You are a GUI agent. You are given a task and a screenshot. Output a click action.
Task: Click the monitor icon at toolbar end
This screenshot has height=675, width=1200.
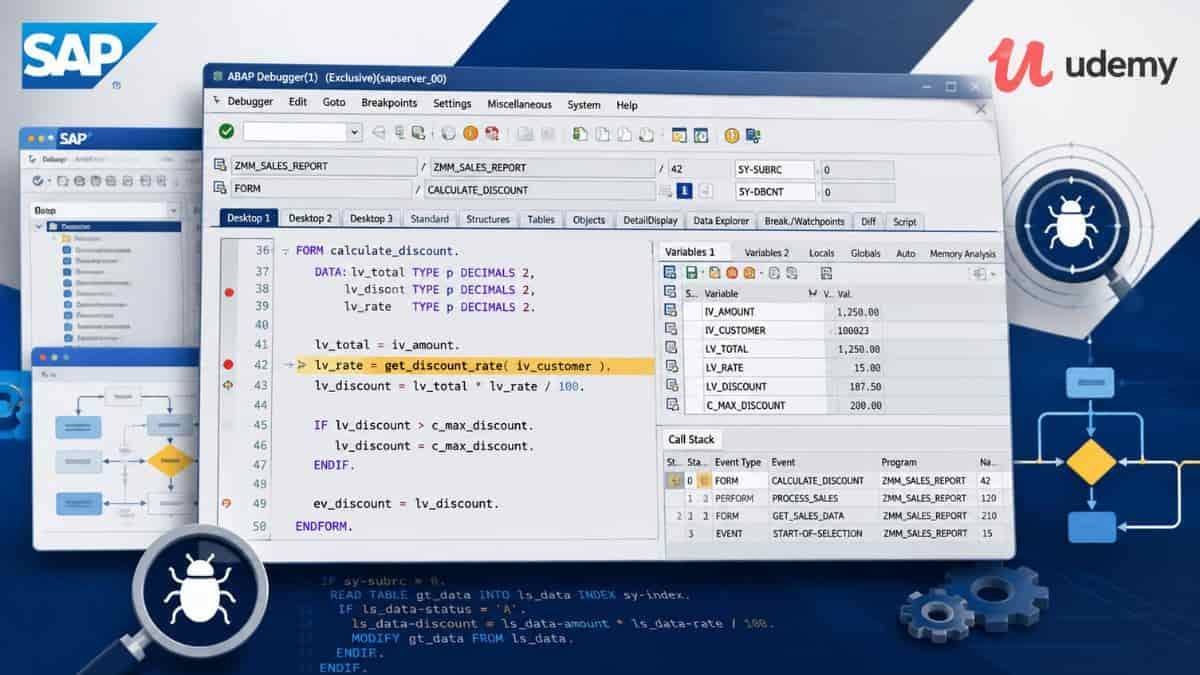(754, 134)
